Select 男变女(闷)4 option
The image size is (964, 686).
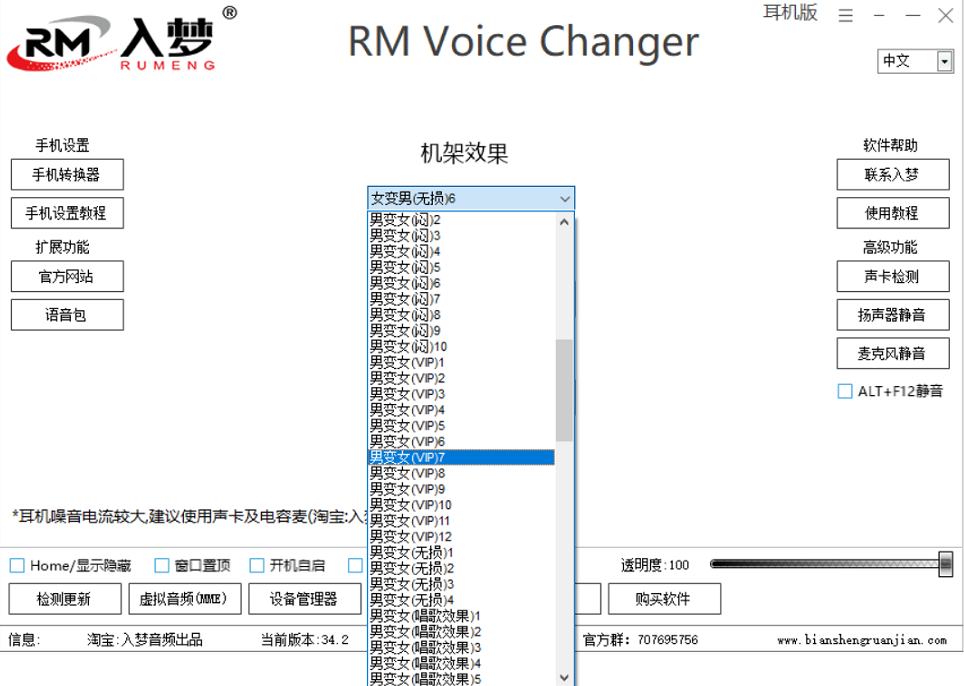462,252
